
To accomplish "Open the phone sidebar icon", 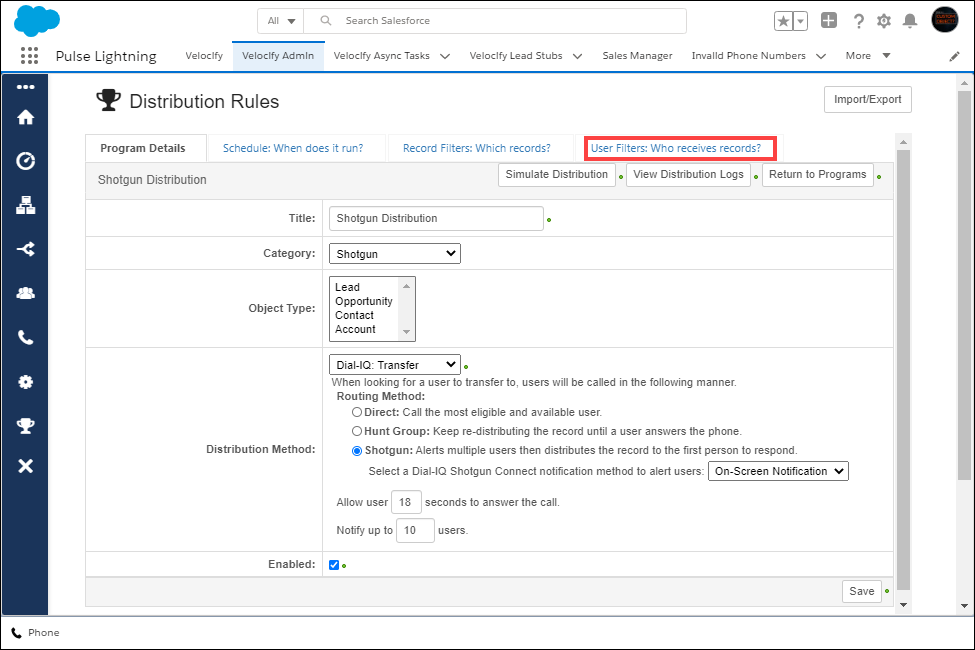I will tap(25, 338).
